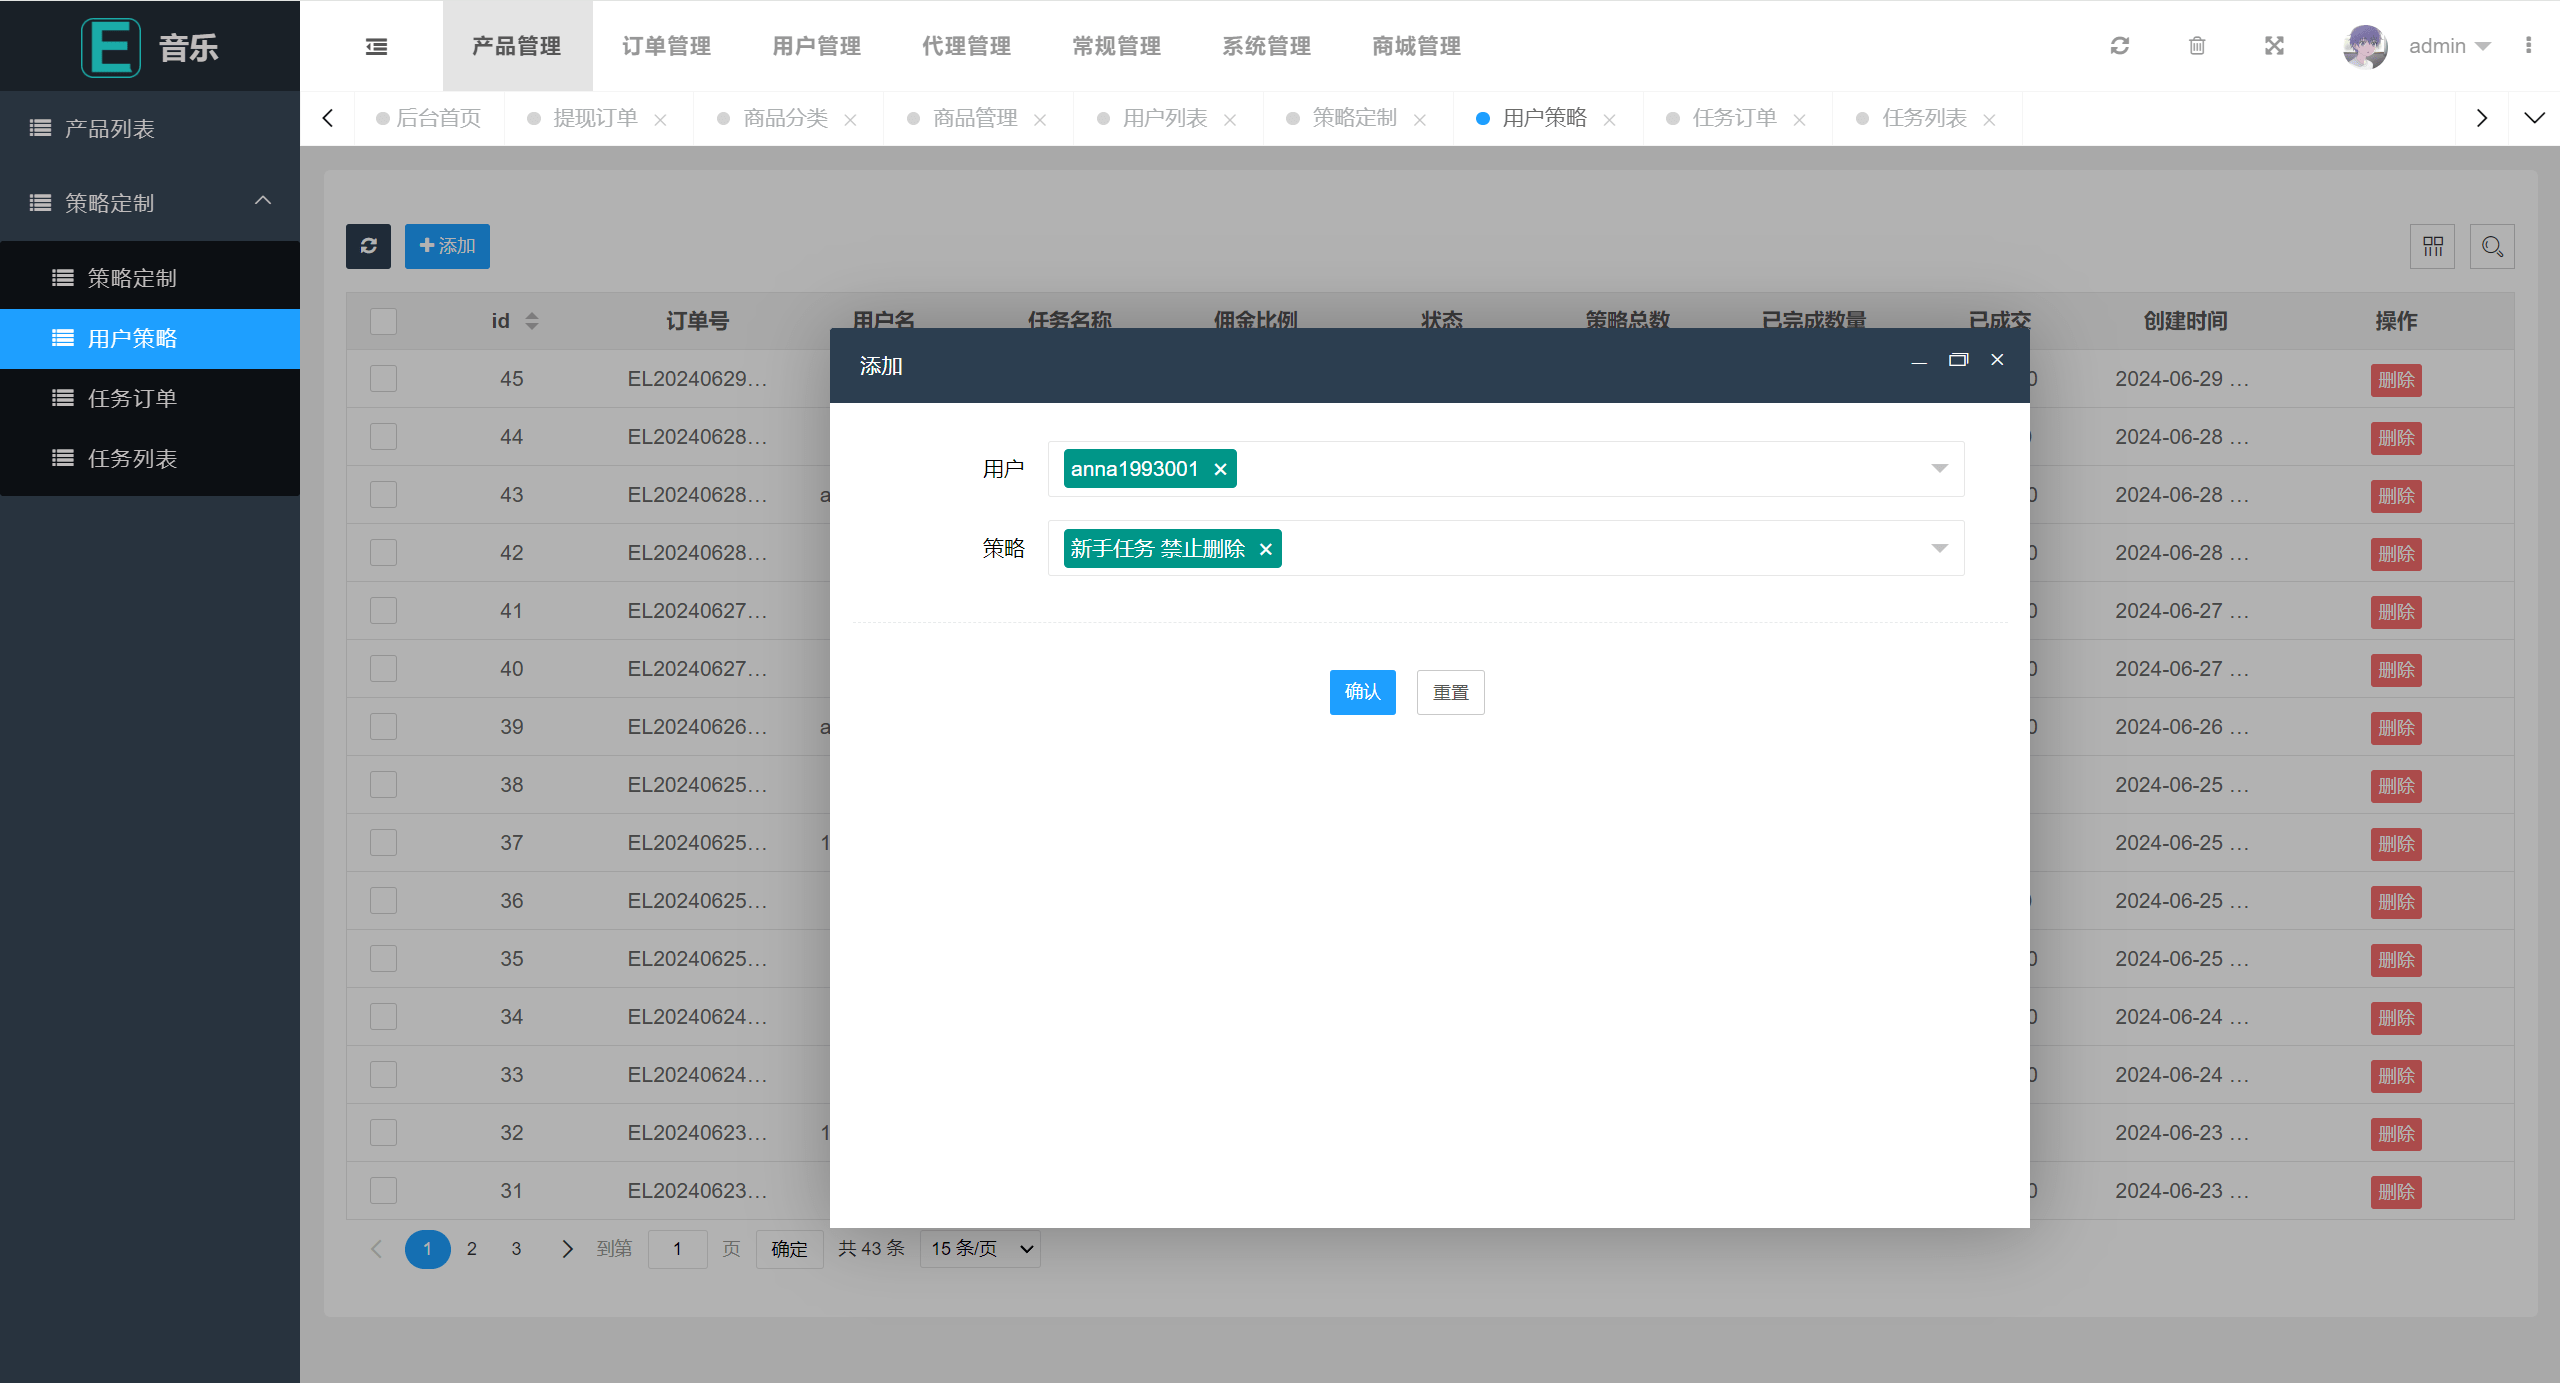Open the 用户 dropdown arrow in the dialog
This screenshot has height=1383, width=2560.
tap(1939, 469)
